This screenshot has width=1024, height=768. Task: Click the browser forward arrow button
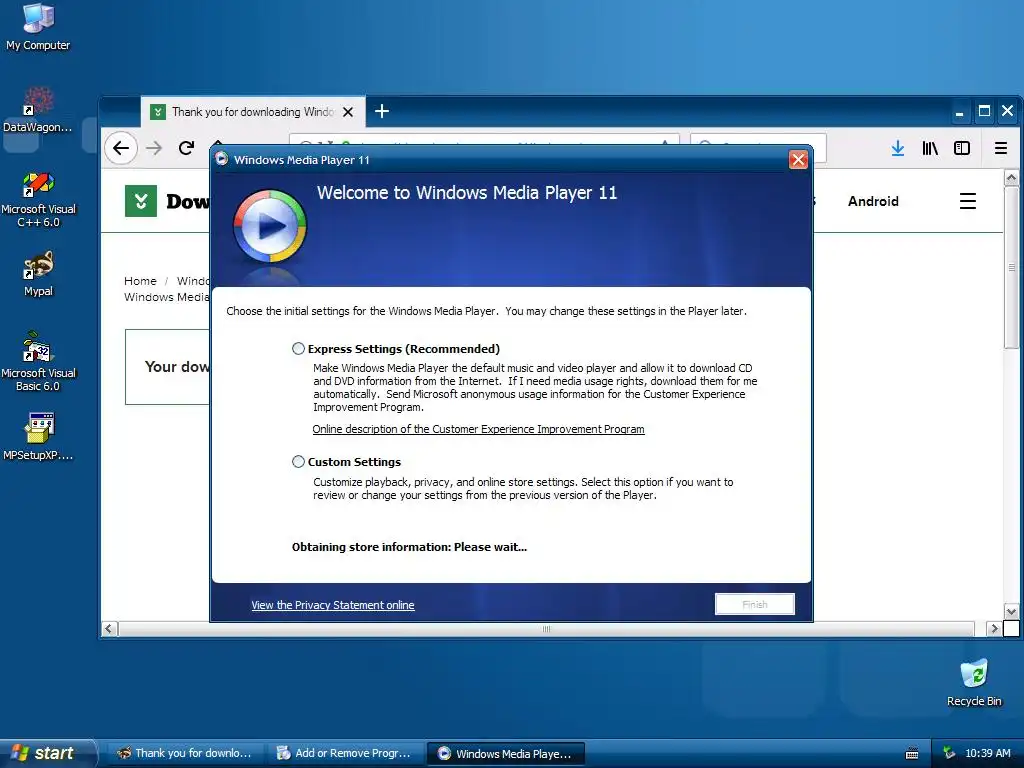[x=154, y=148]
